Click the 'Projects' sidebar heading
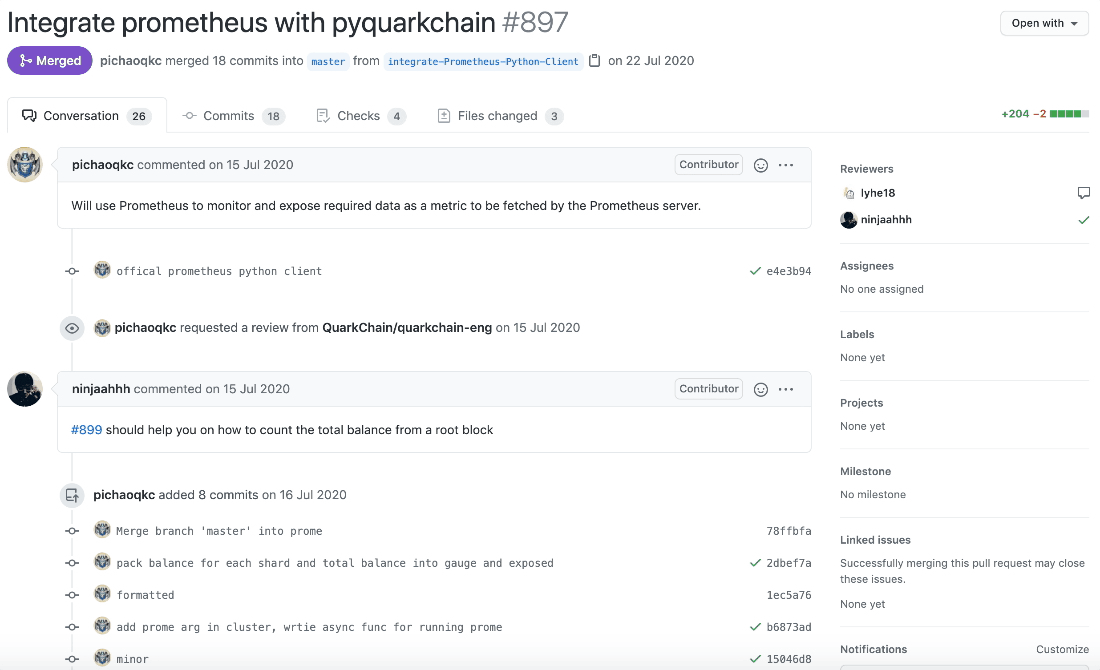The height and width of the screenshot is (670, 1100). [x=861, y=403]
